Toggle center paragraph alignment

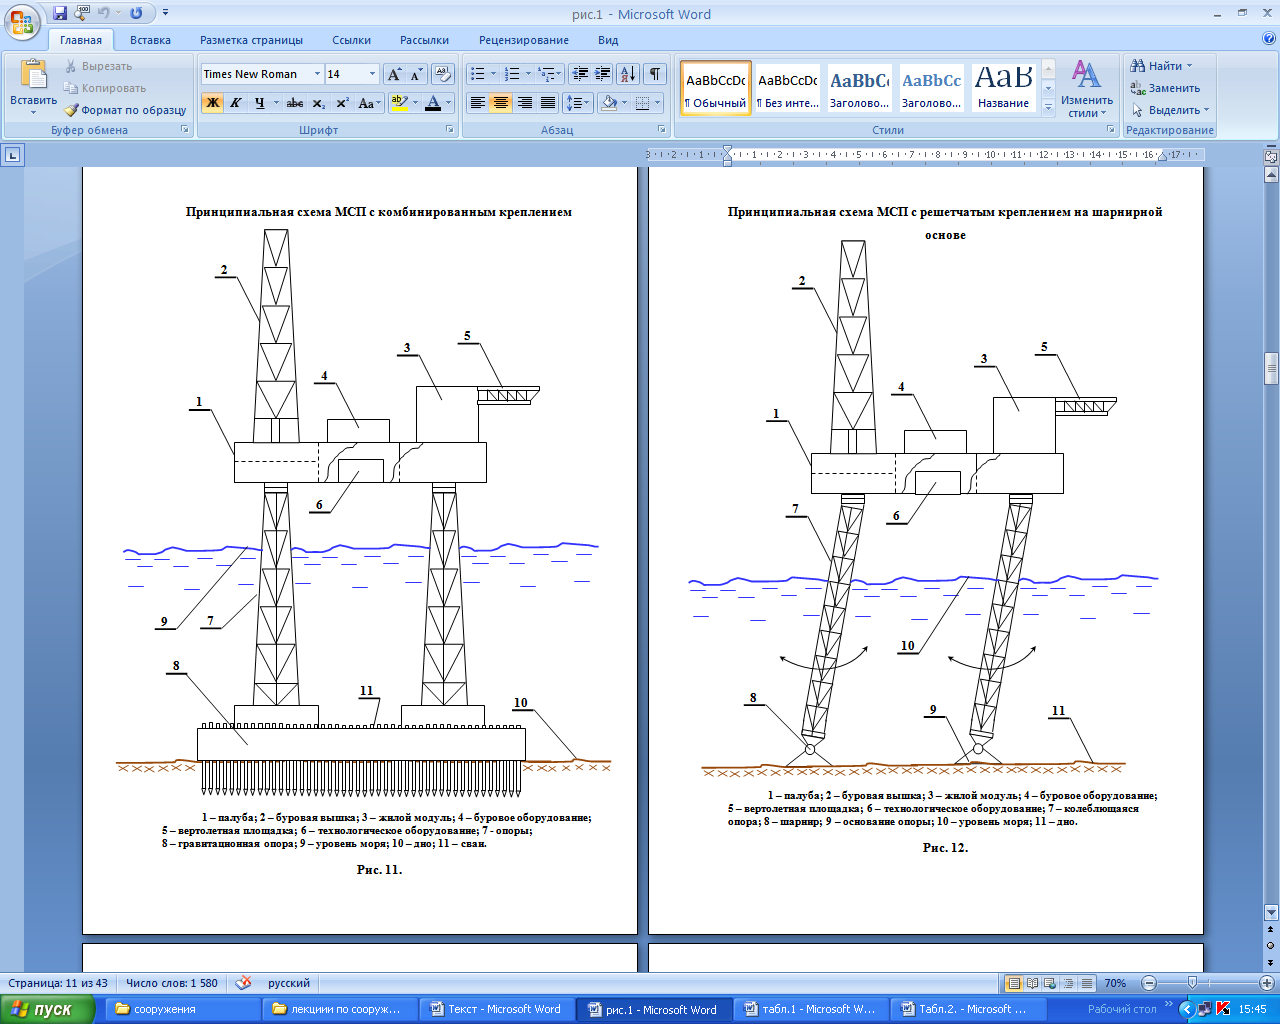coord(501,103)
